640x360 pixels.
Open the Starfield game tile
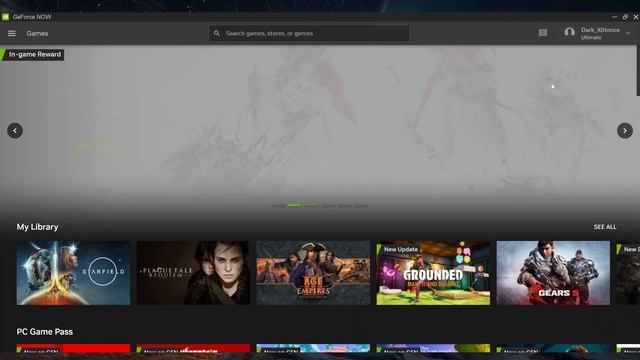point(73,273)
